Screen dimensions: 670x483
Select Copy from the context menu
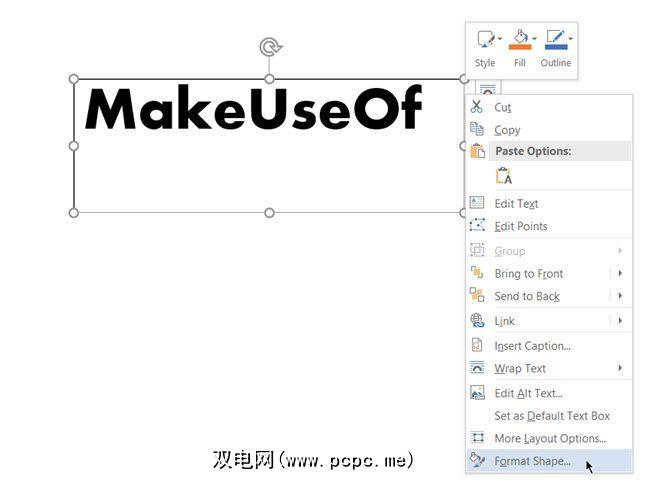coord(549,130)
